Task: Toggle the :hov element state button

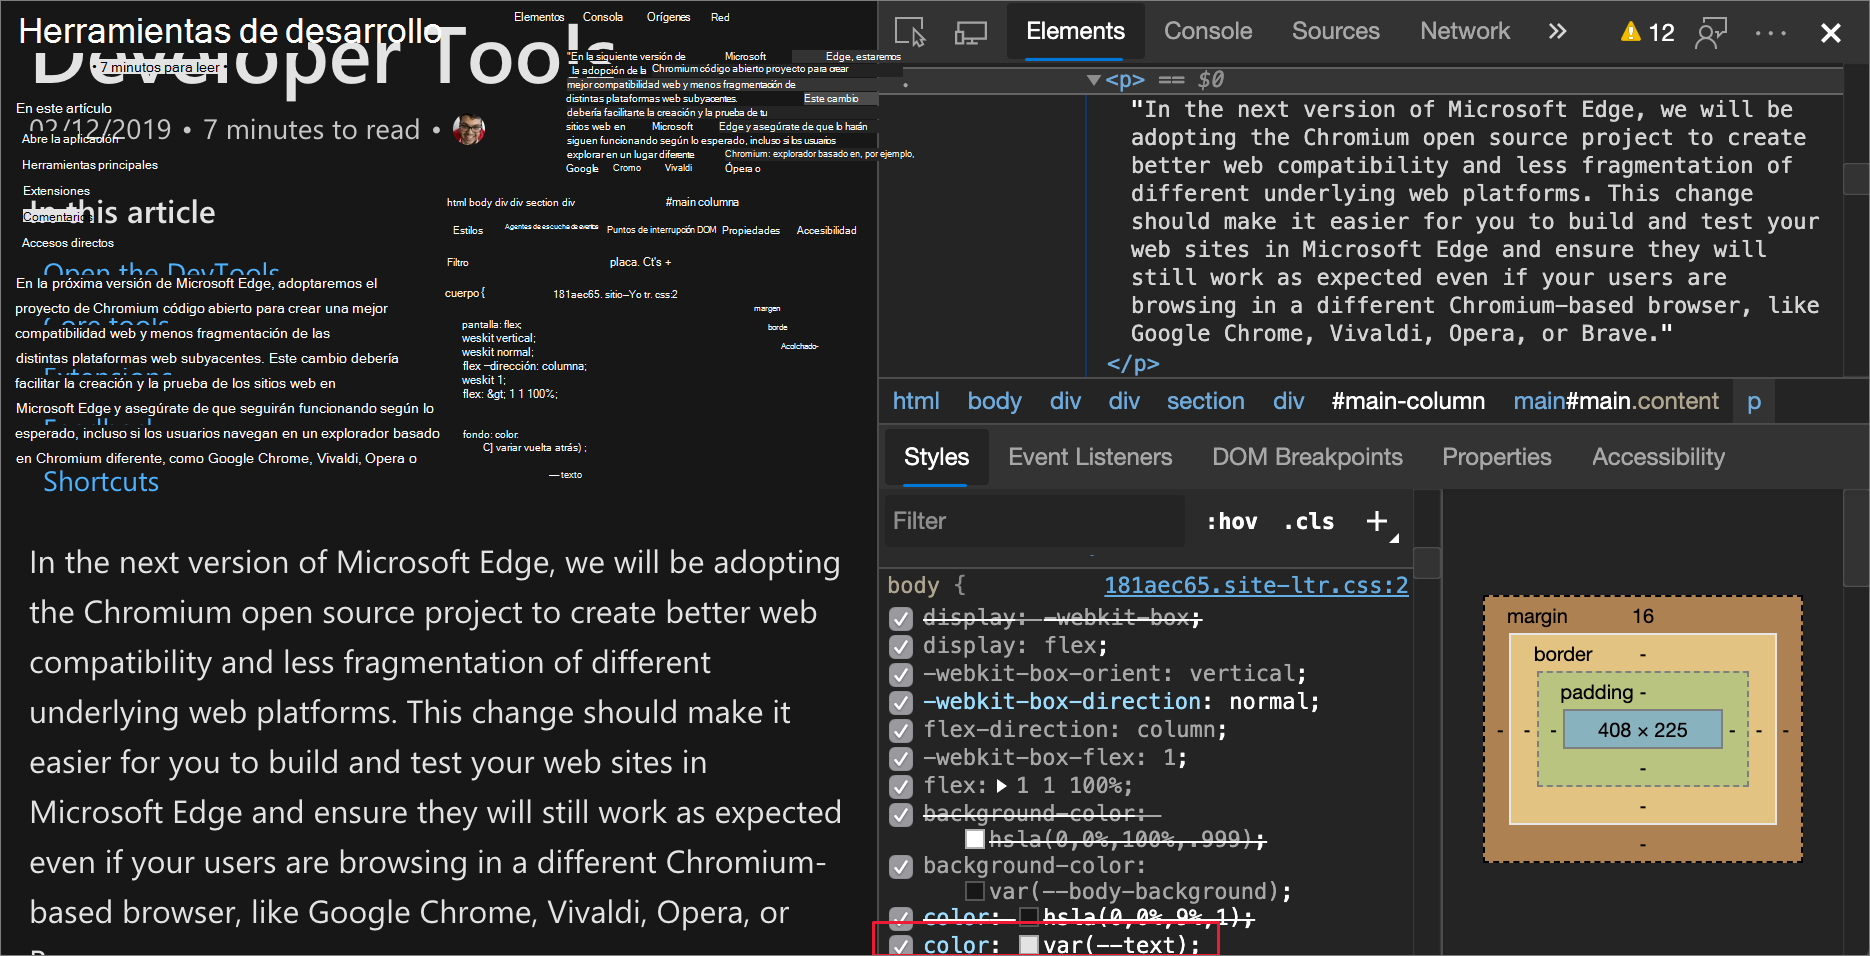Action: pyautogui.click(x=1232, y=521)
